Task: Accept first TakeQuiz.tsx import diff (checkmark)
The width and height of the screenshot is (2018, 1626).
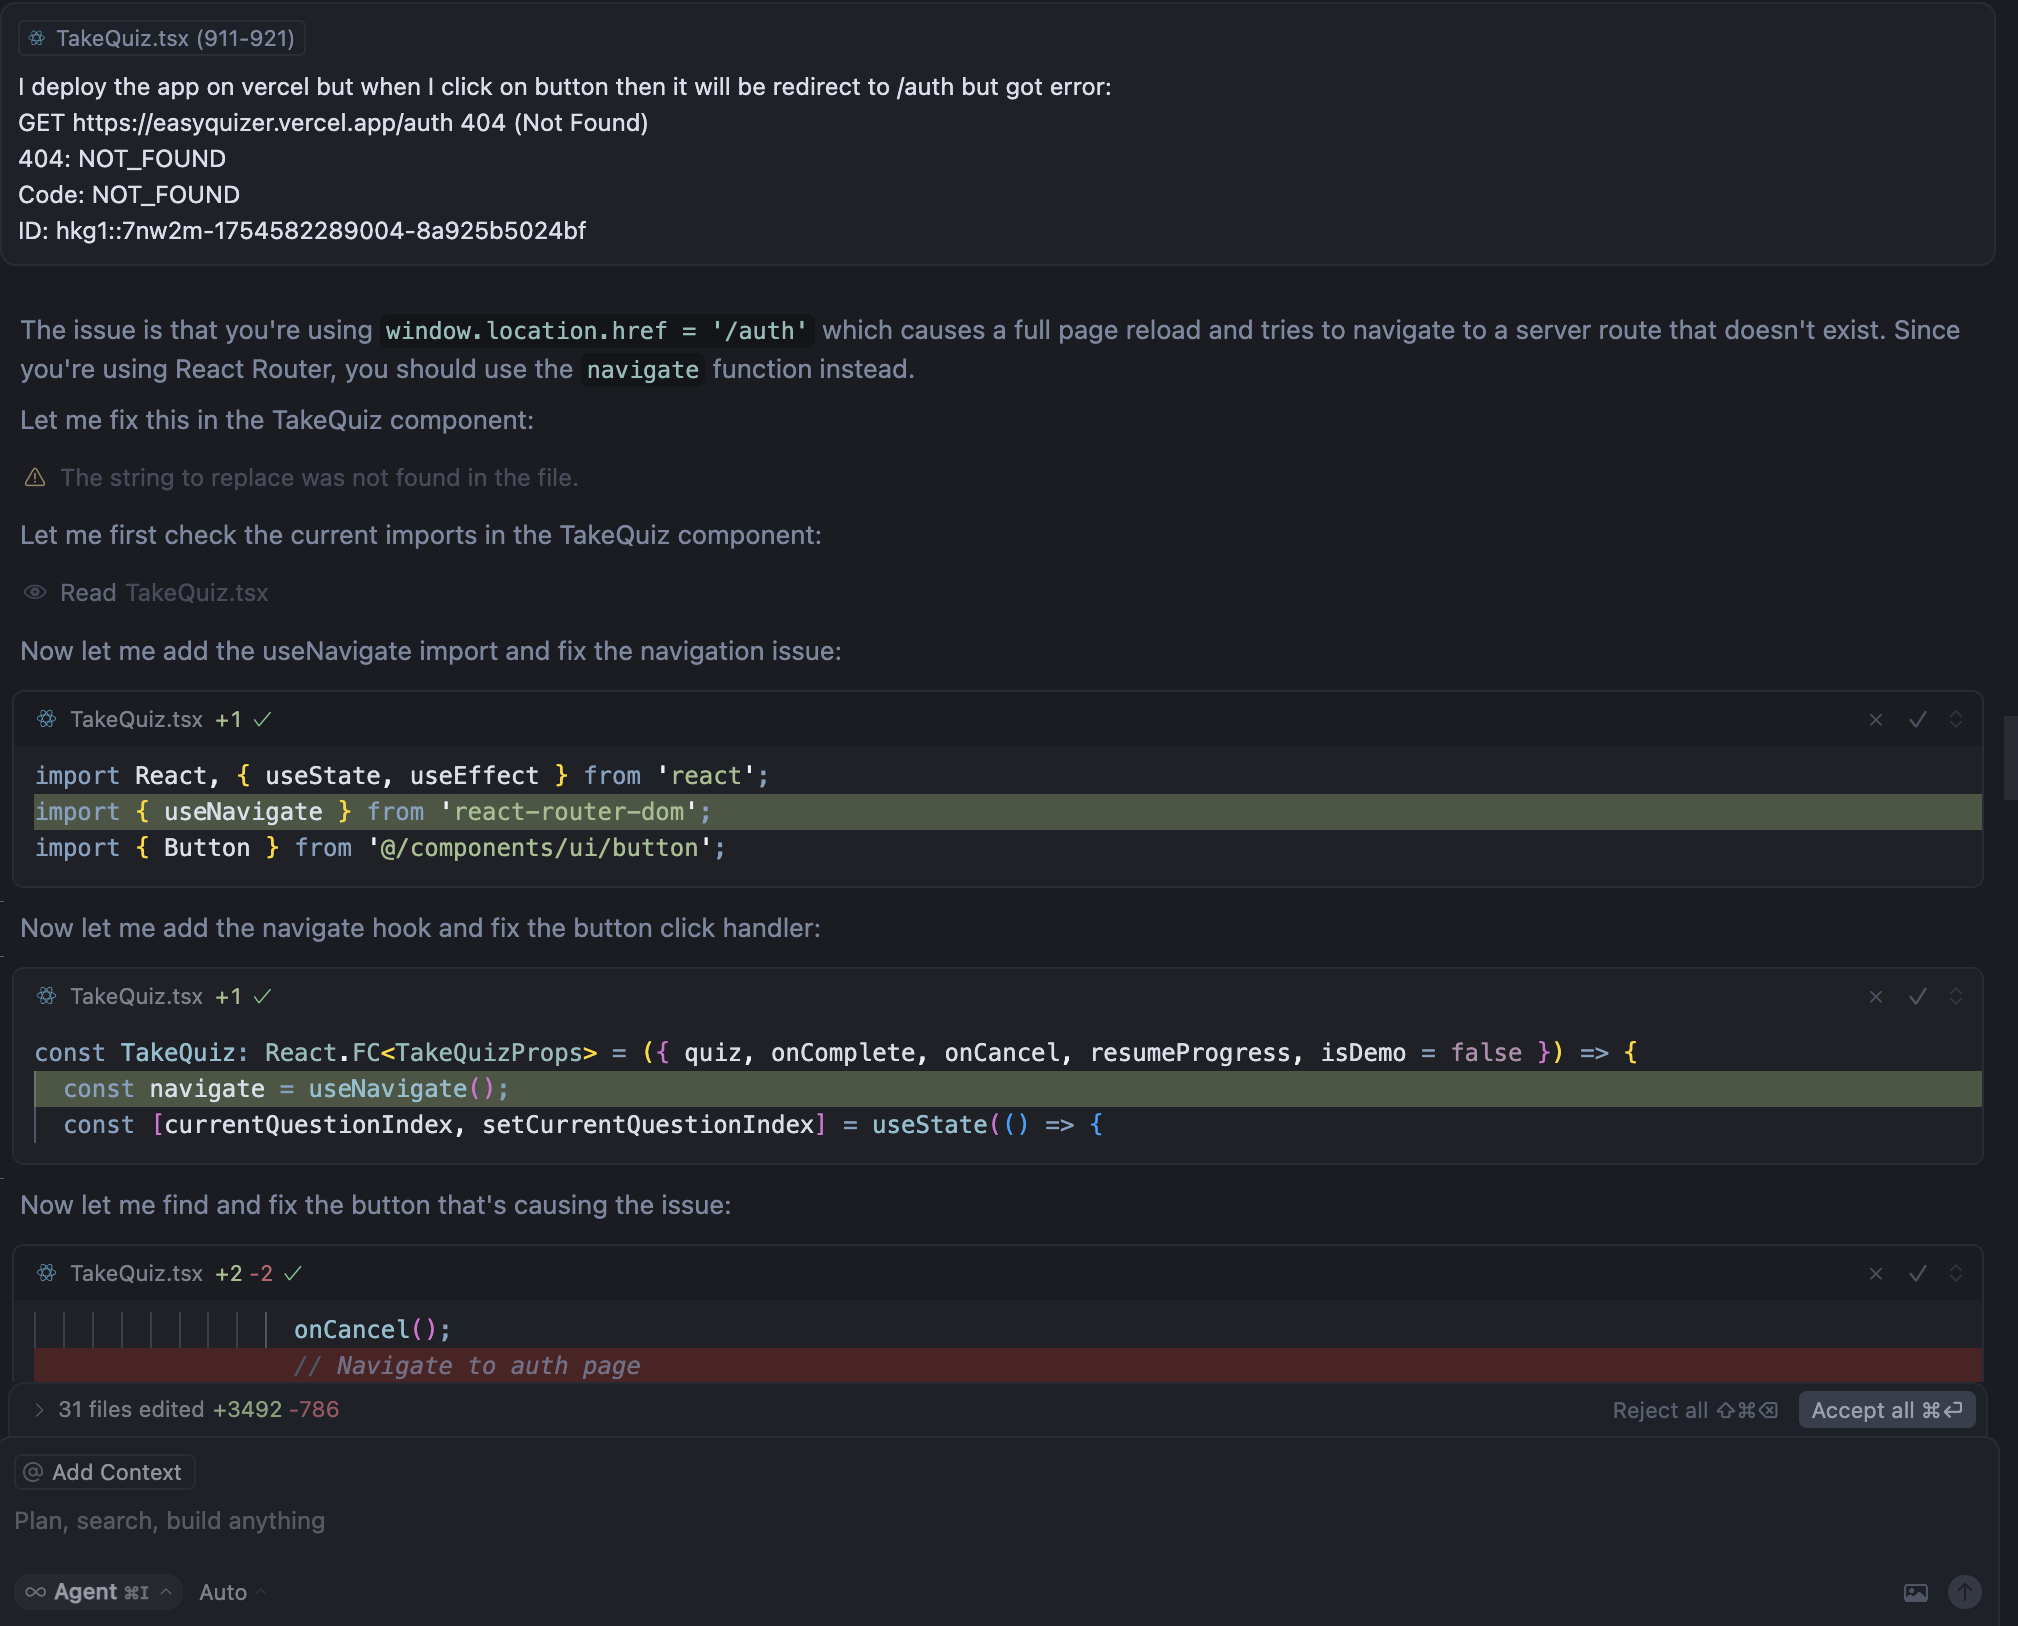Action: (1917, 720)
